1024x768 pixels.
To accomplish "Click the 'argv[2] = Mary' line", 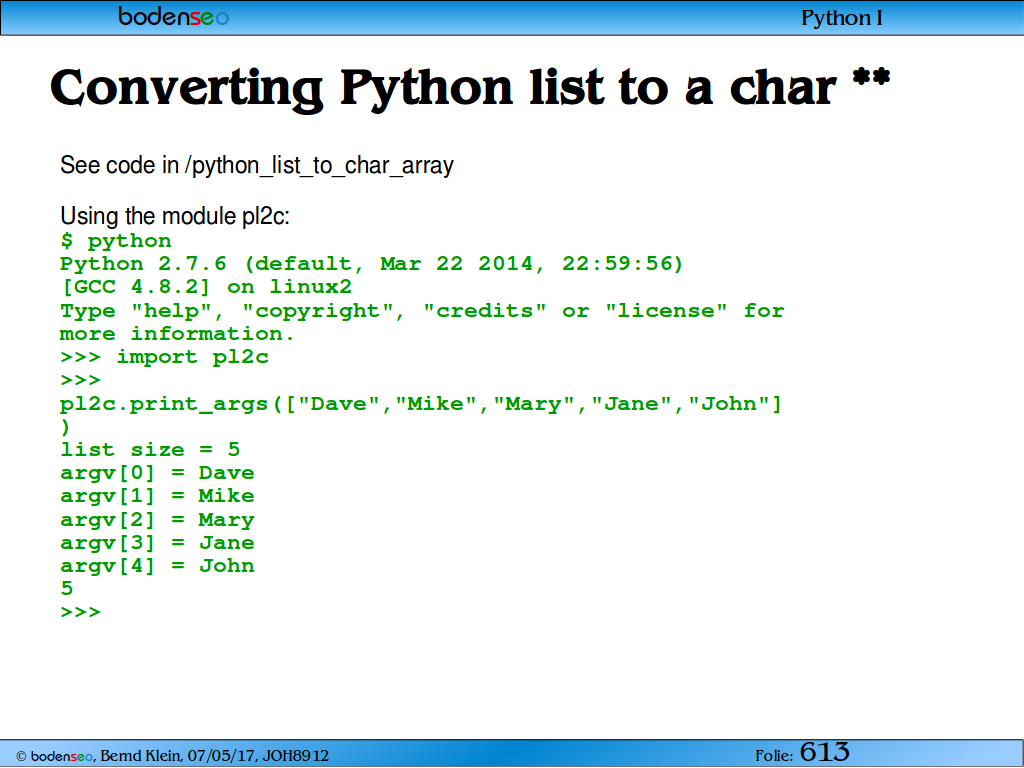I will click(x=157, y=520).
